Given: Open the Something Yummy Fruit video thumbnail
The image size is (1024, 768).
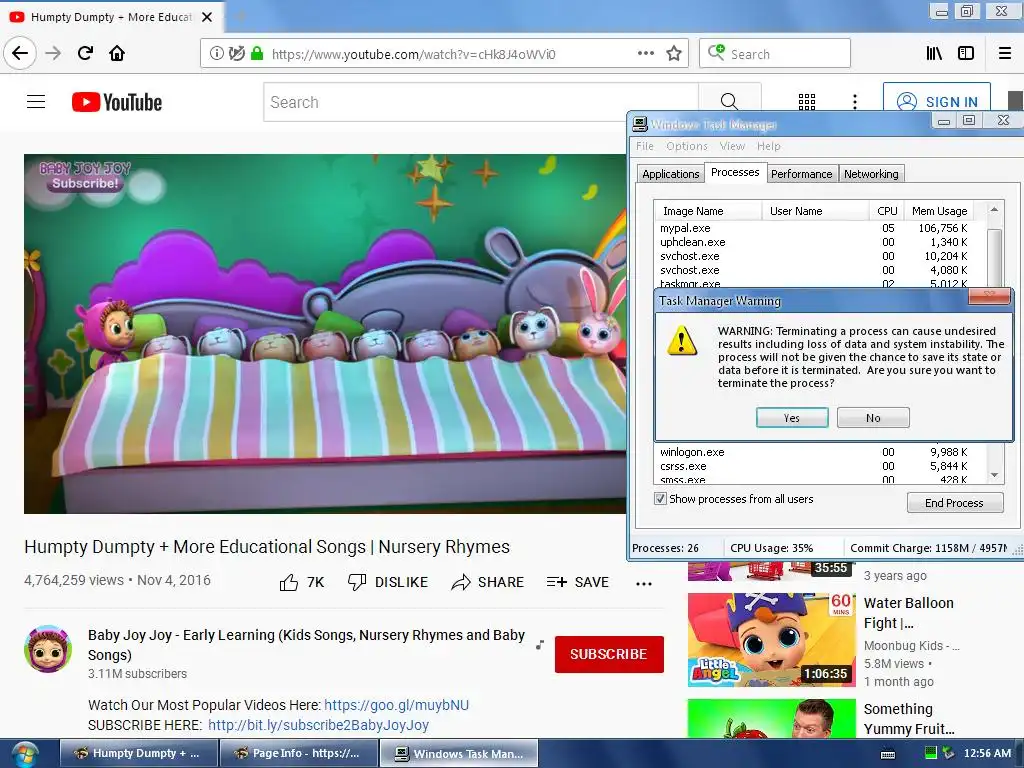Looking at the screenshot, I should coord(771,718).
